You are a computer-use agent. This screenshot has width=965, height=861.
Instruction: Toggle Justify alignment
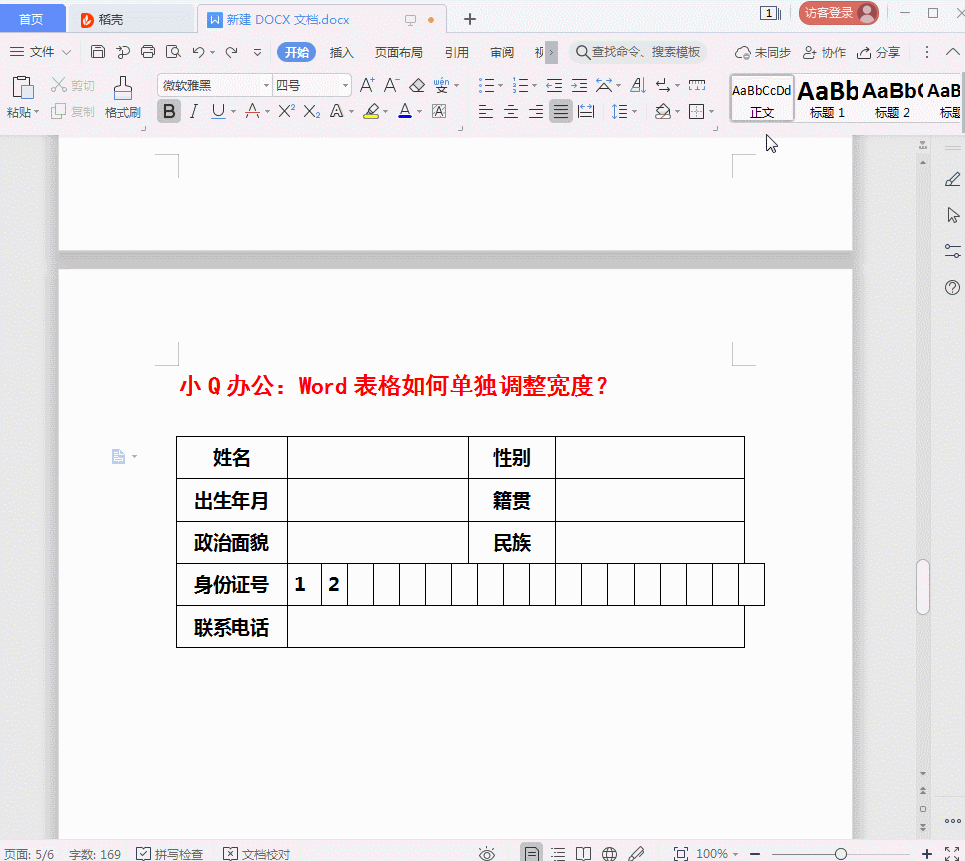(x=561, y=111)
